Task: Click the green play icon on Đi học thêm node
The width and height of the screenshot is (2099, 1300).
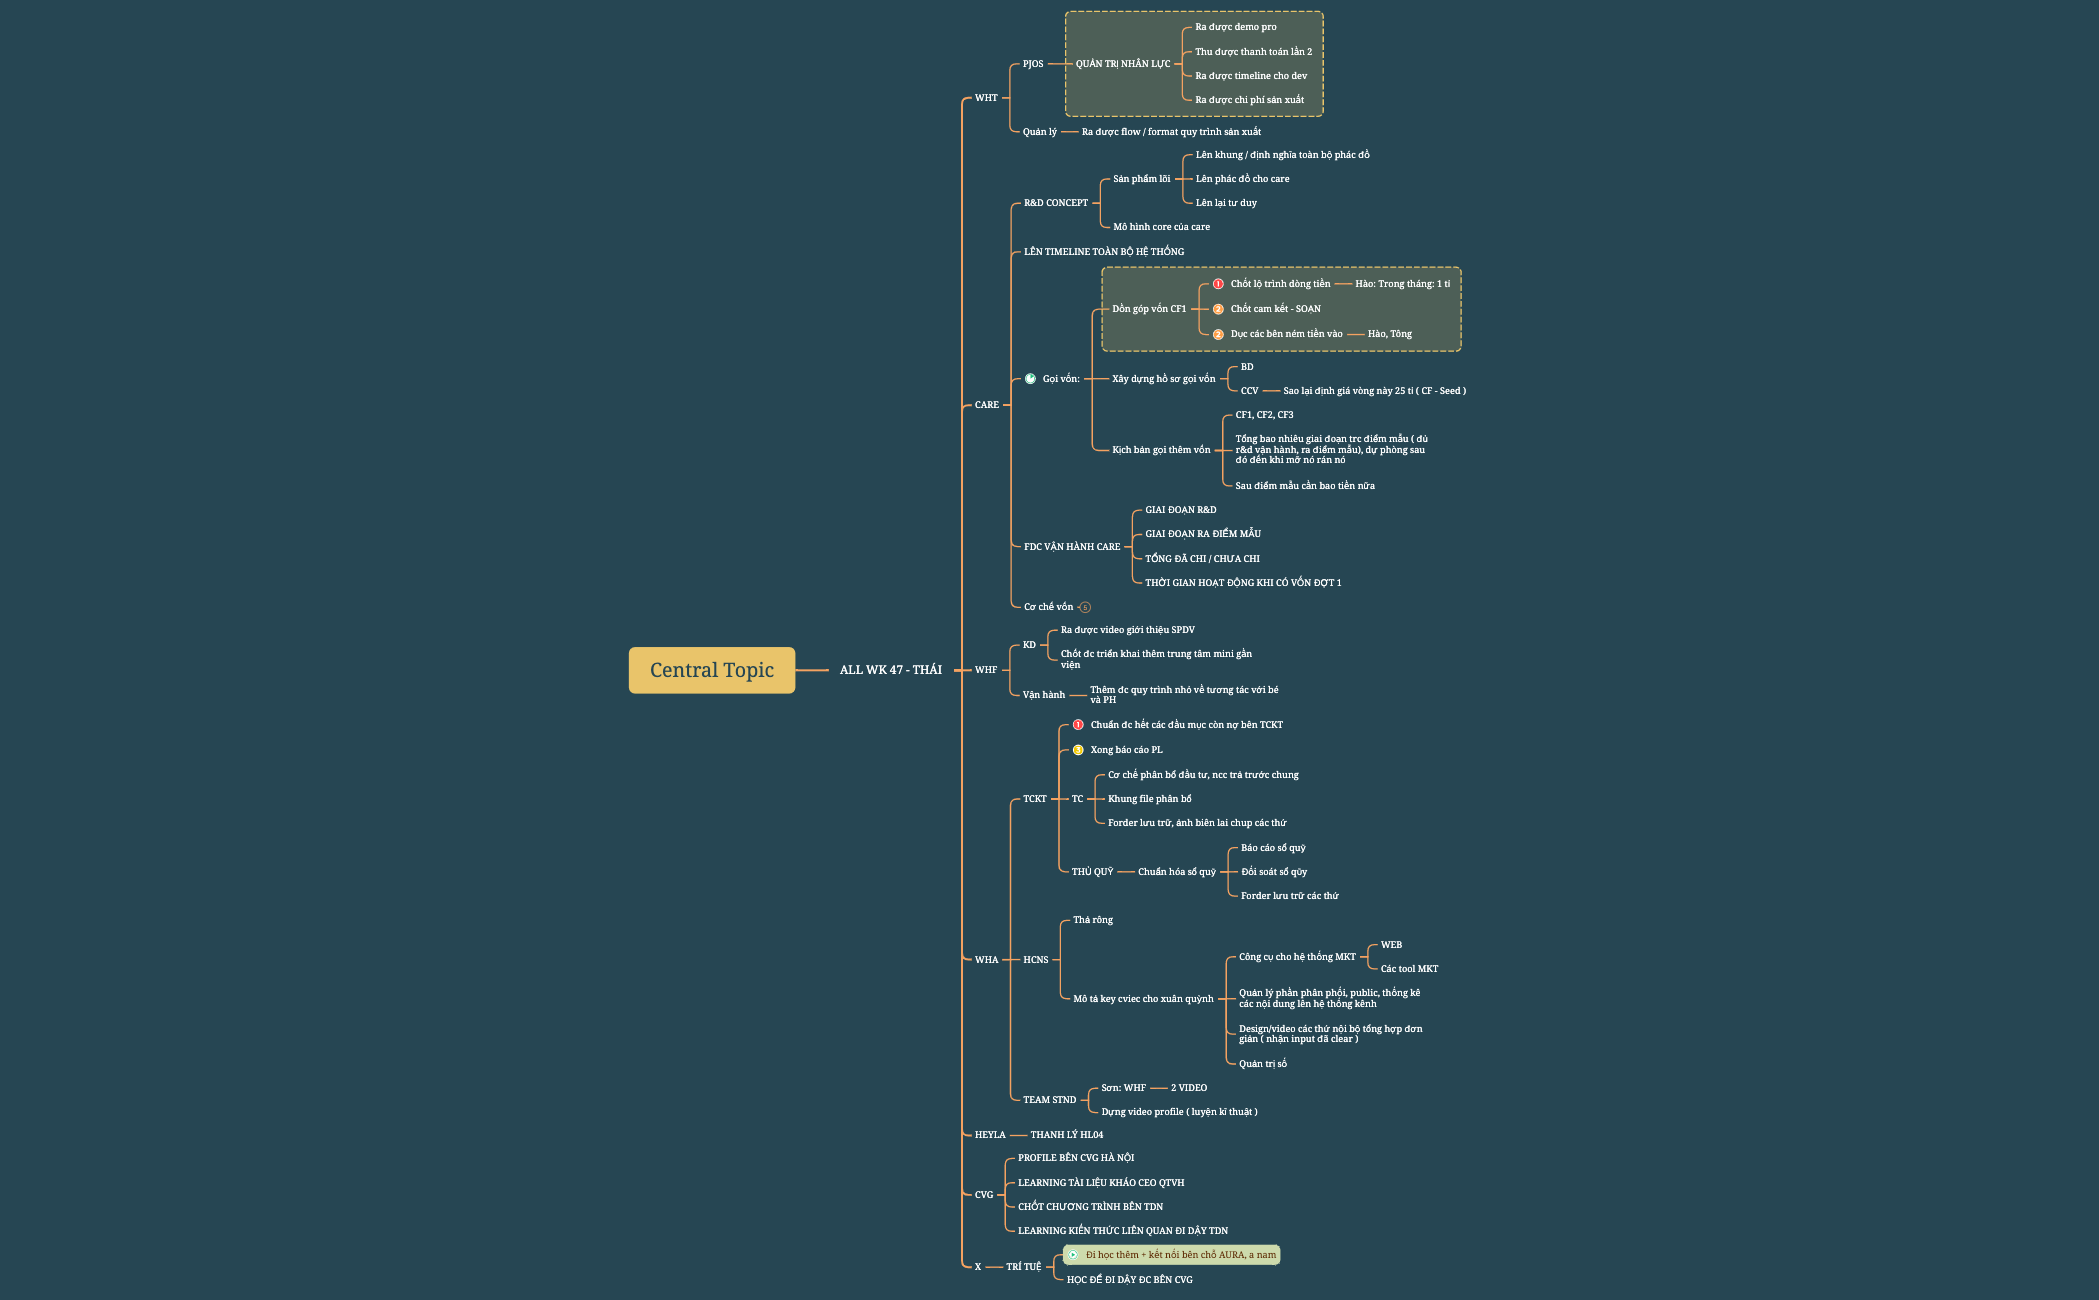Action: coord(1073,1255)
